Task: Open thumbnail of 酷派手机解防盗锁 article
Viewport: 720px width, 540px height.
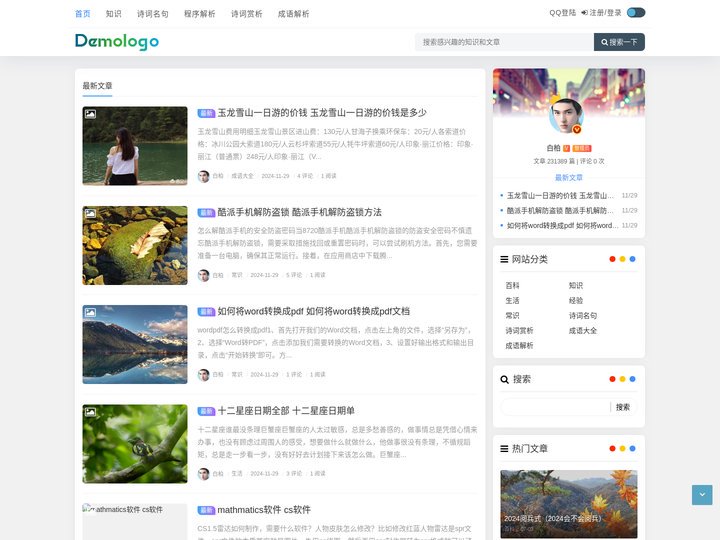Action: 135,245
